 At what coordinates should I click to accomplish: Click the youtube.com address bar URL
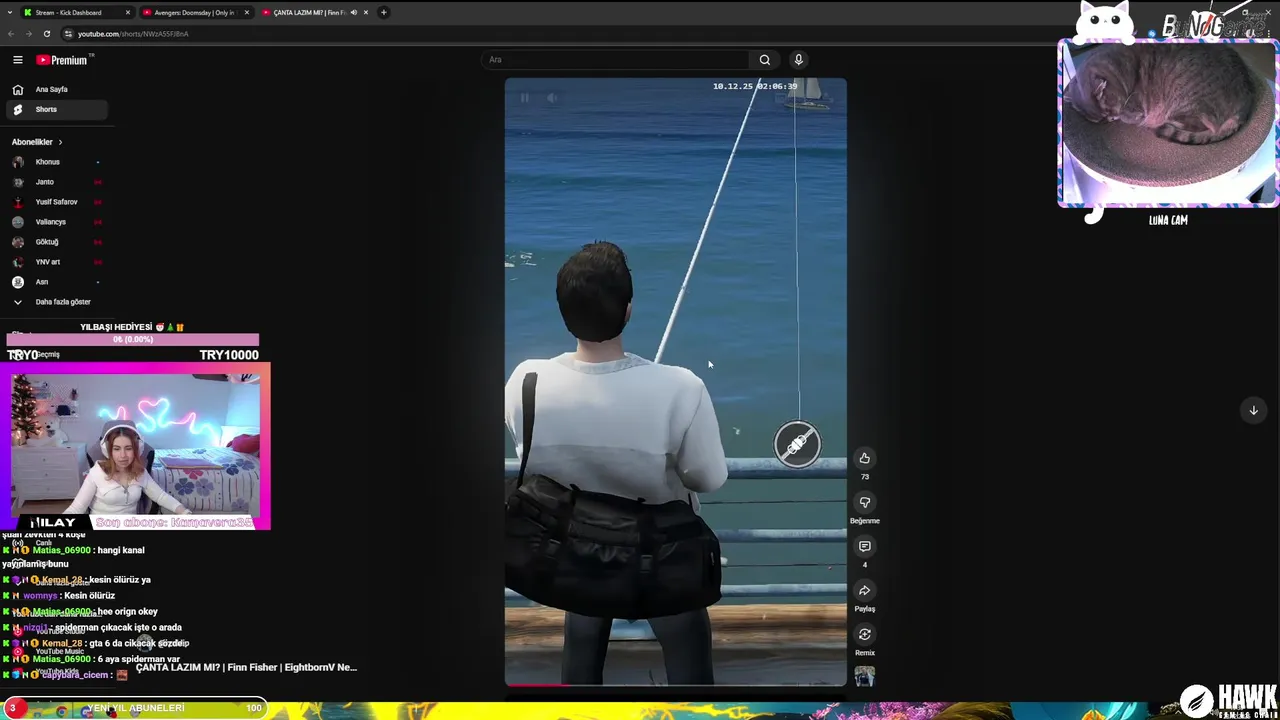(x=133, y=34)
